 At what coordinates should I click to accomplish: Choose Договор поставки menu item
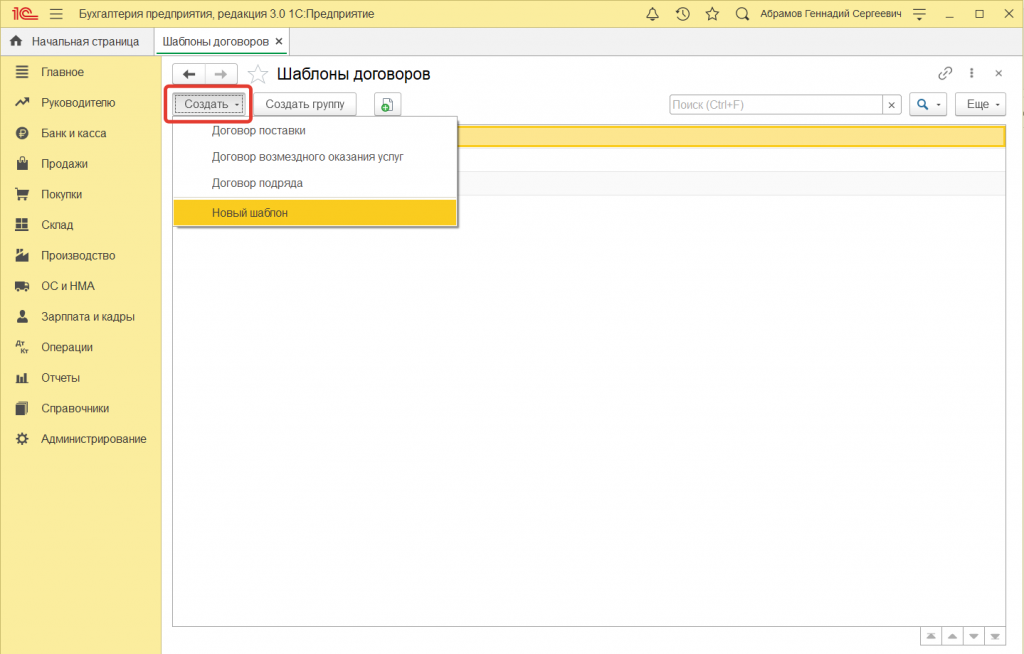click(258, 130)
